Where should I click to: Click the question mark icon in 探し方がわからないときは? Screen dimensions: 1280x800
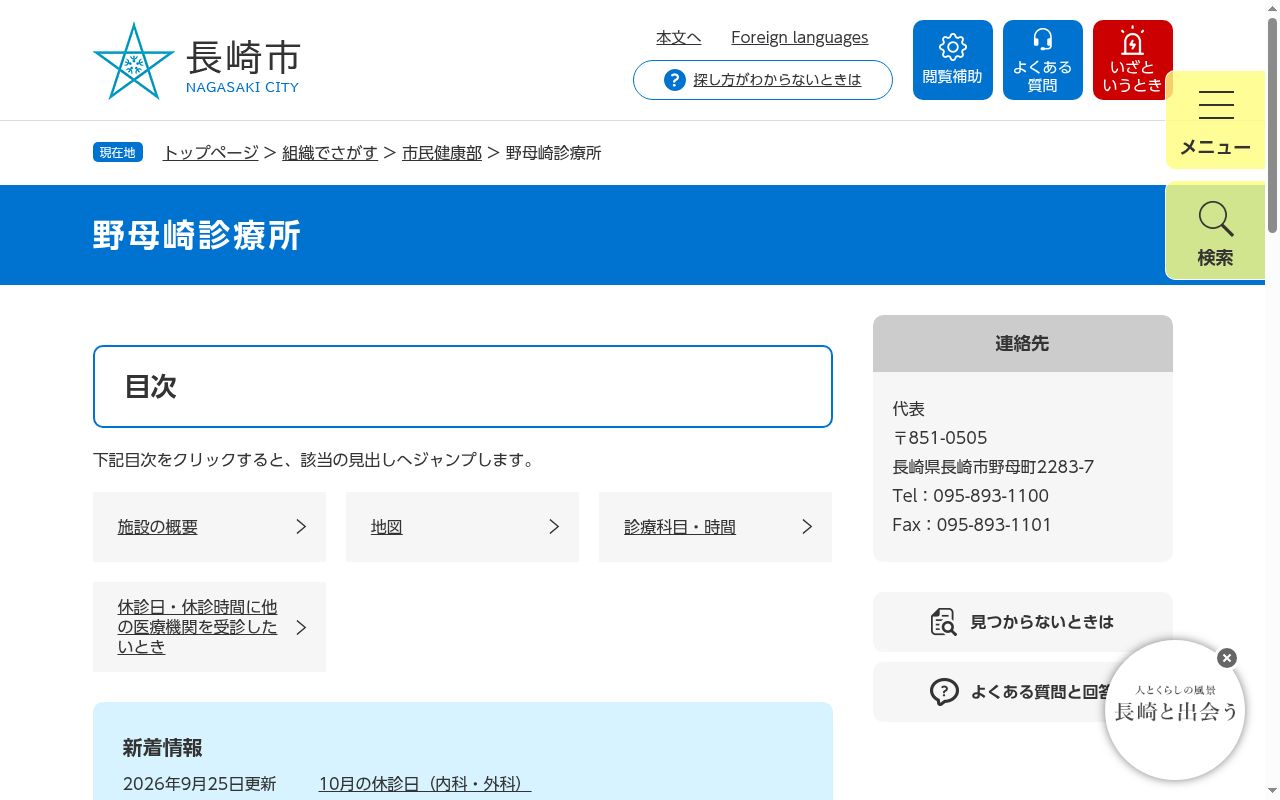(x=675, y=80)
